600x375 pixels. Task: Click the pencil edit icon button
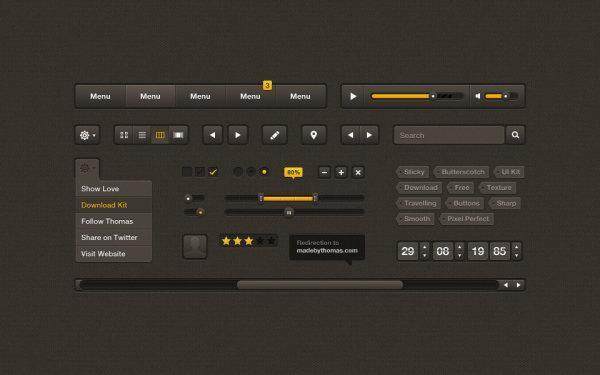pos(274,135)
